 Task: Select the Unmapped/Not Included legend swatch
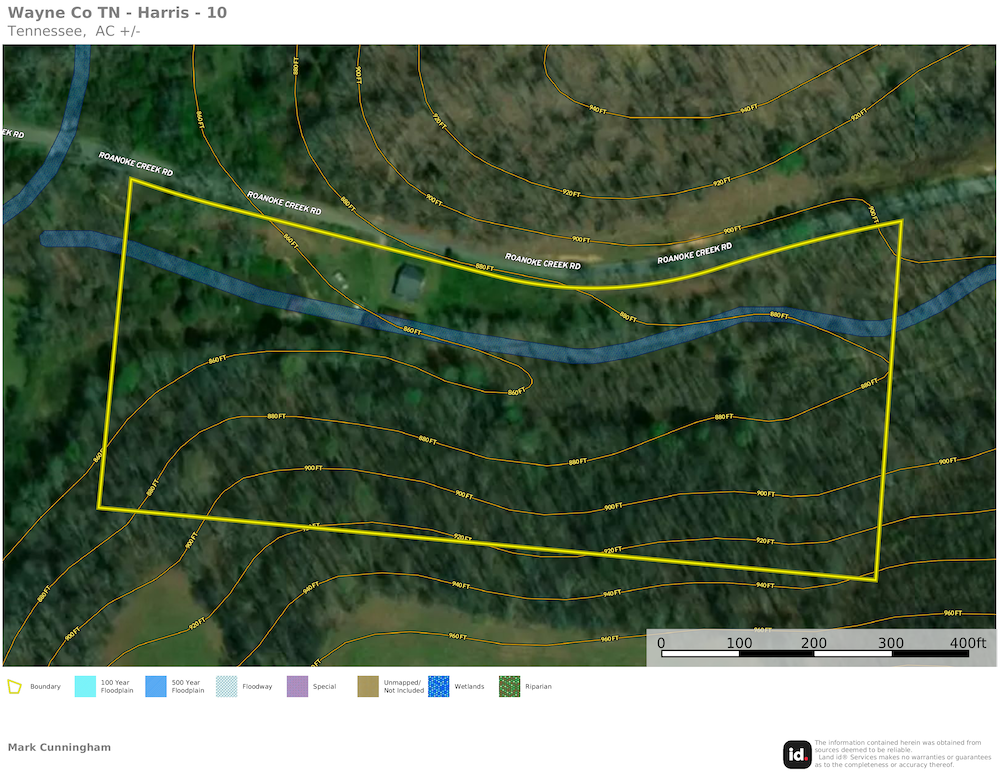tap(368, 687)
